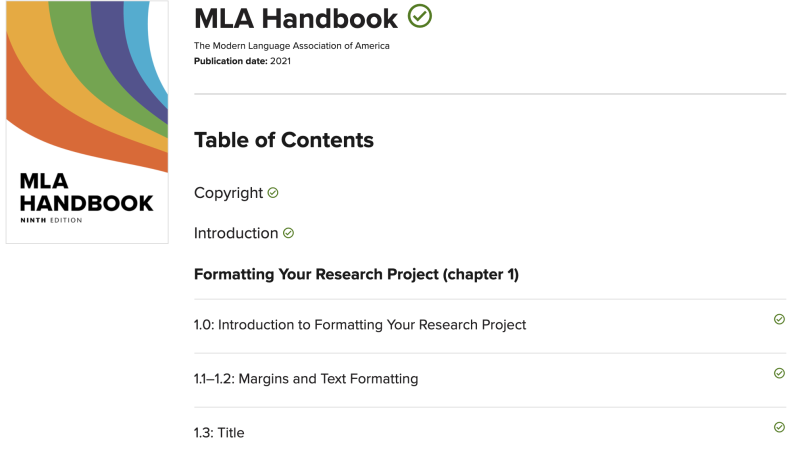Open the Copyright section

pyautogui.click(x=228, y=193)
